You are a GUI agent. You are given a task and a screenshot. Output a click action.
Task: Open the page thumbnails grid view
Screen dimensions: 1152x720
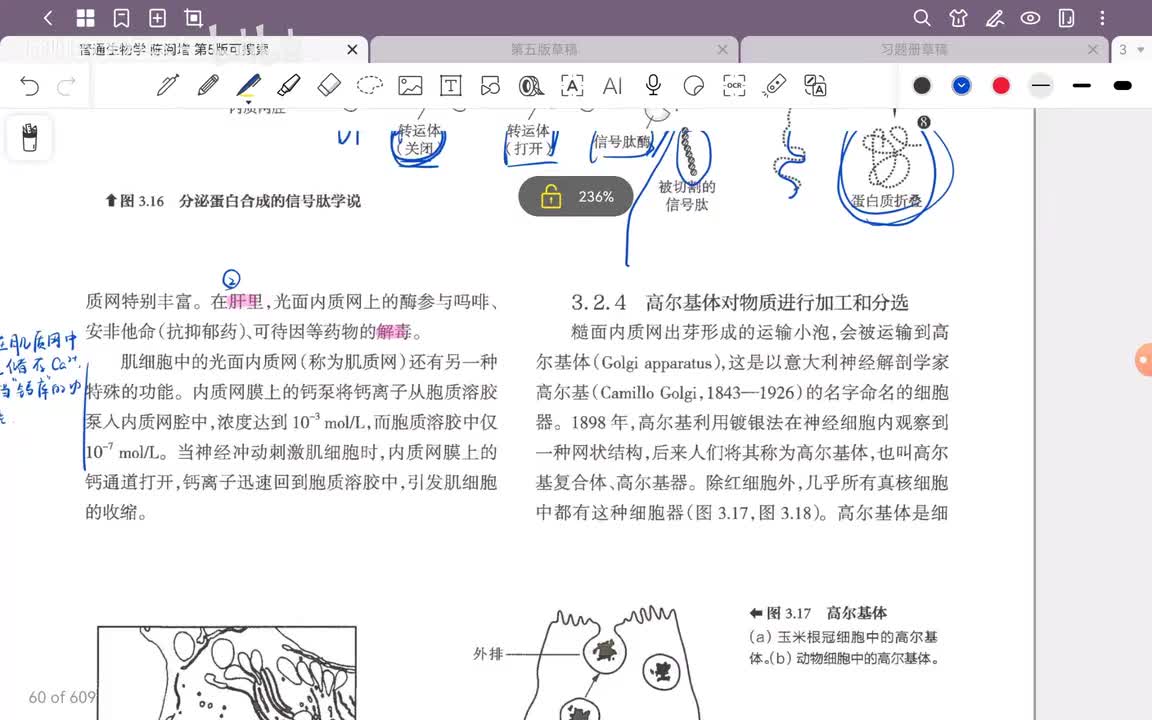click(86, 18)
